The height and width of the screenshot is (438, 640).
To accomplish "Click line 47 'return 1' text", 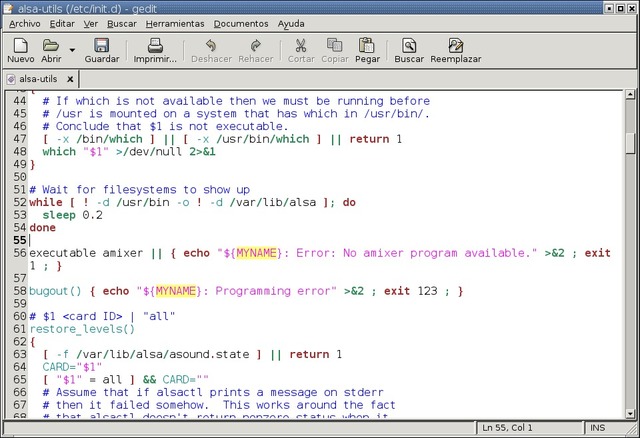I will [x=376, y=139].
